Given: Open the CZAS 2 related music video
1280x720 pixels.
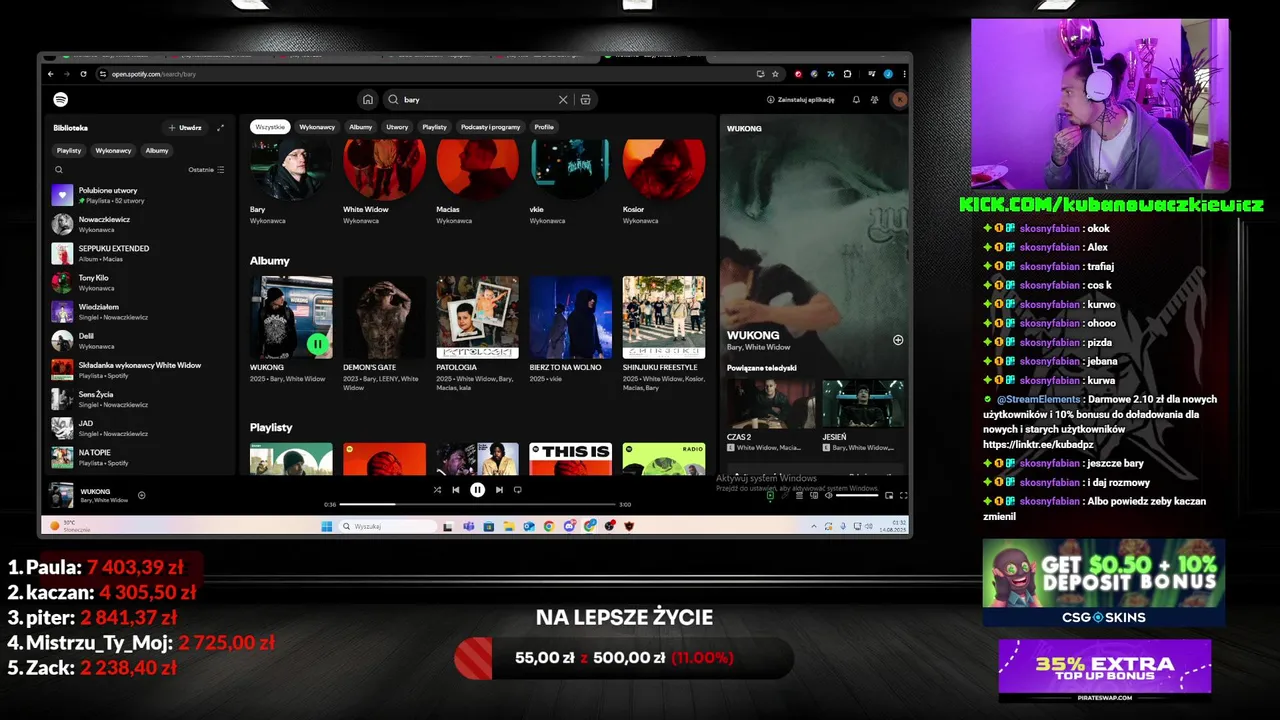Looking at the screenshot, I should pyautogui.click(x=771, y=415).
